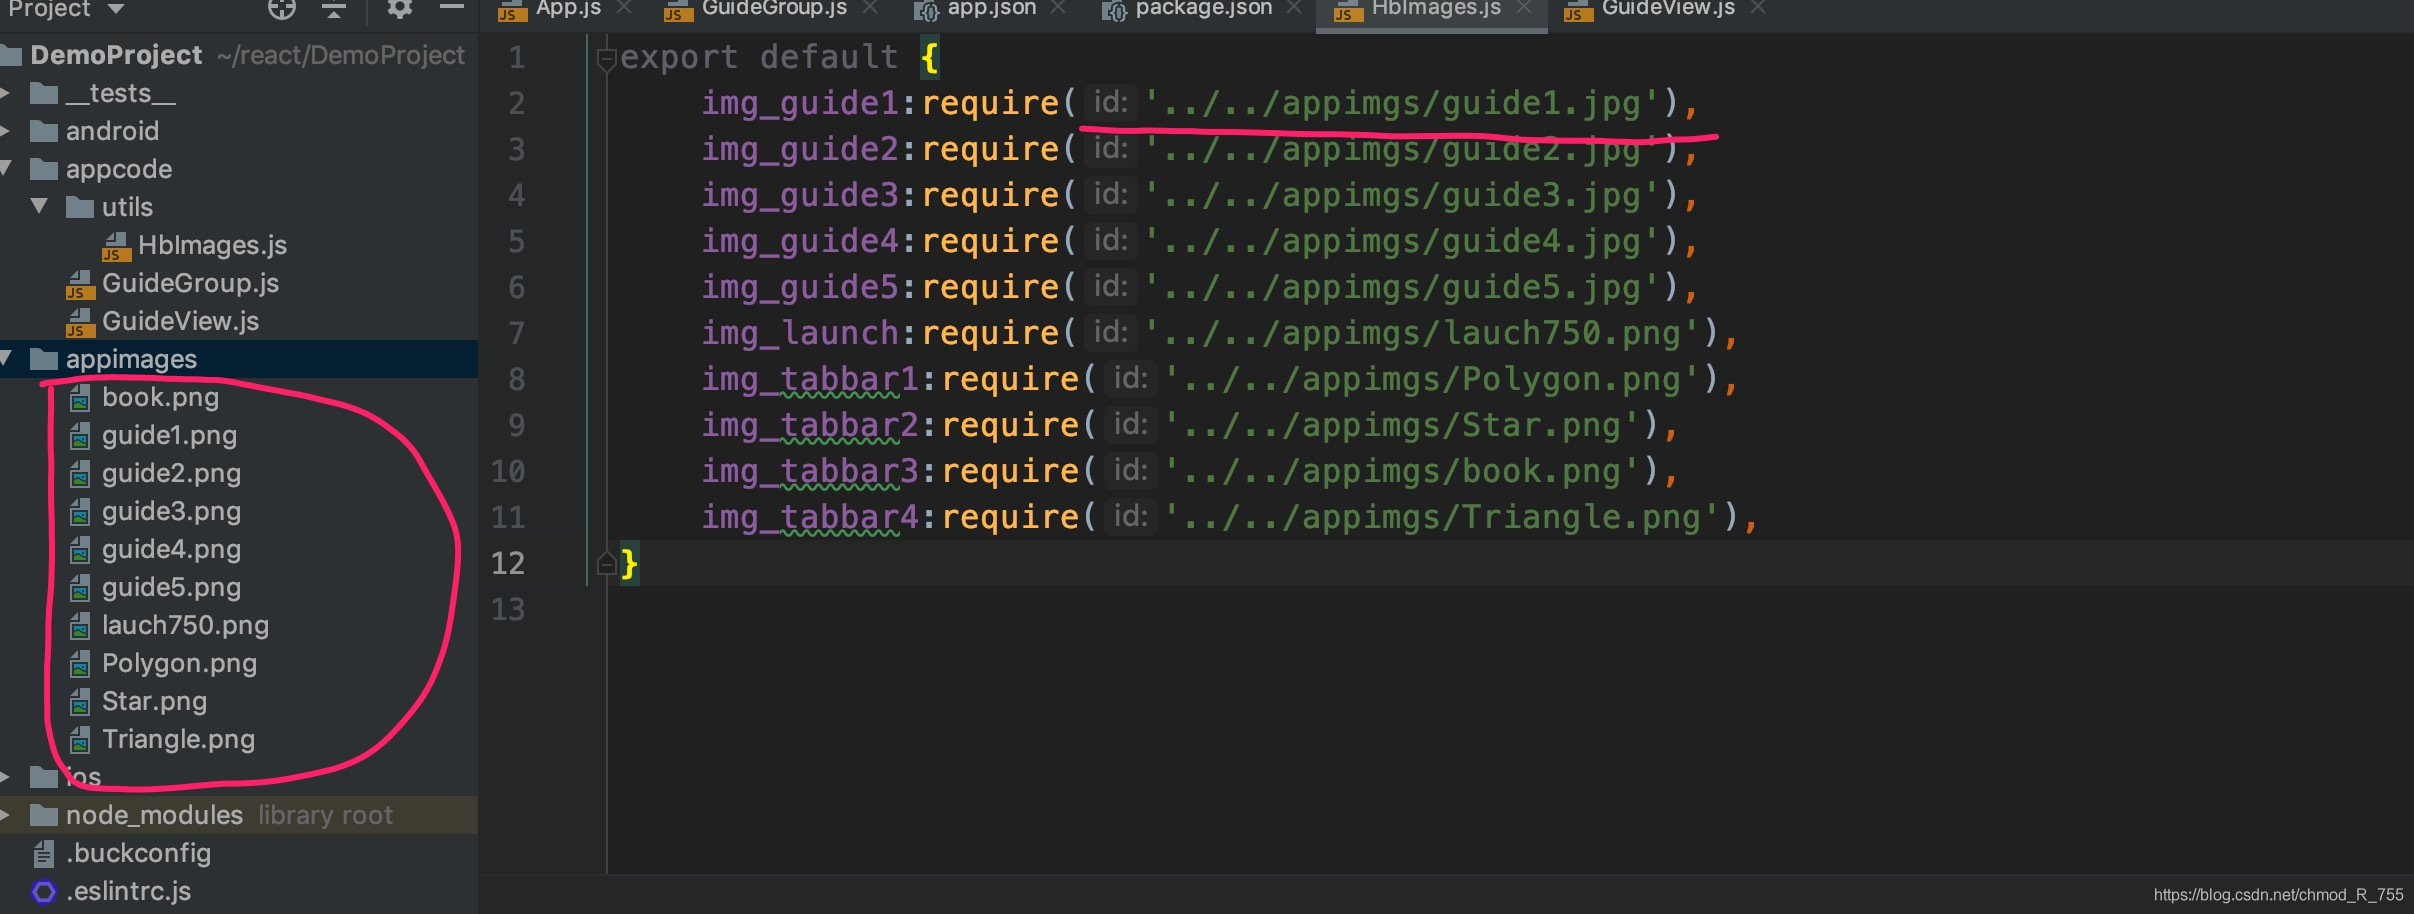
Task: Select the appcode folder icon
Action: point(44,169)
